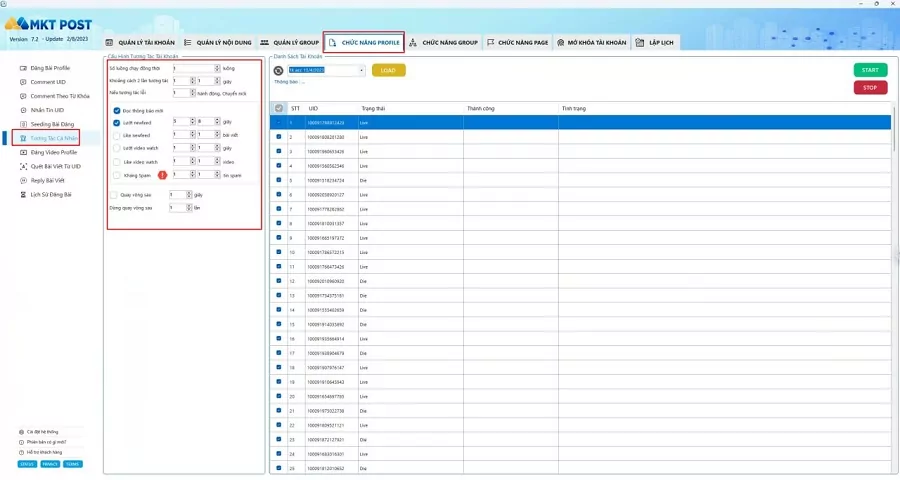Open Comment UID sidebar item

point(43,82)
